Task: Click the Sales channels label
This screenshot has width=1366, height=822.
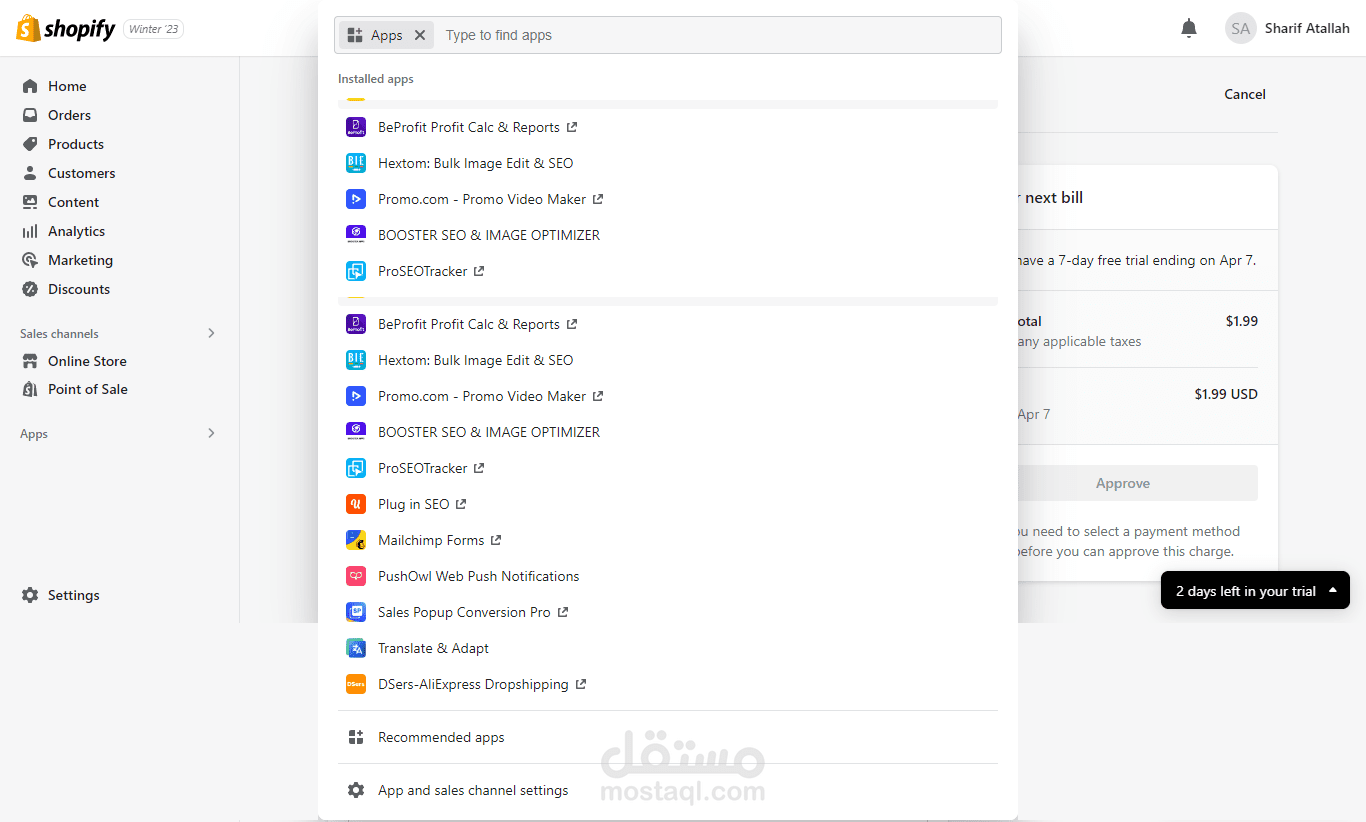Action: pos(59,334)
